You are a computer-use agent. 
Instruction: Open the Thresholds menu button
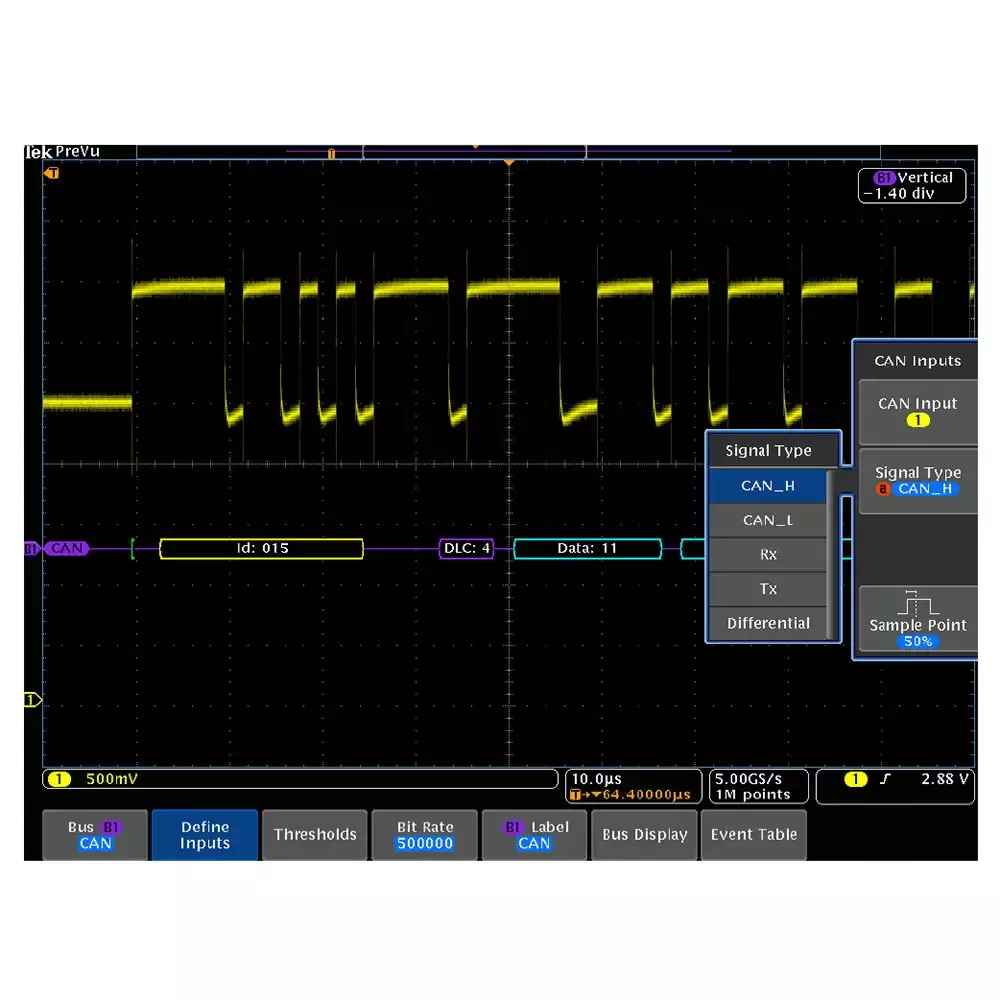tap(315, 835)
